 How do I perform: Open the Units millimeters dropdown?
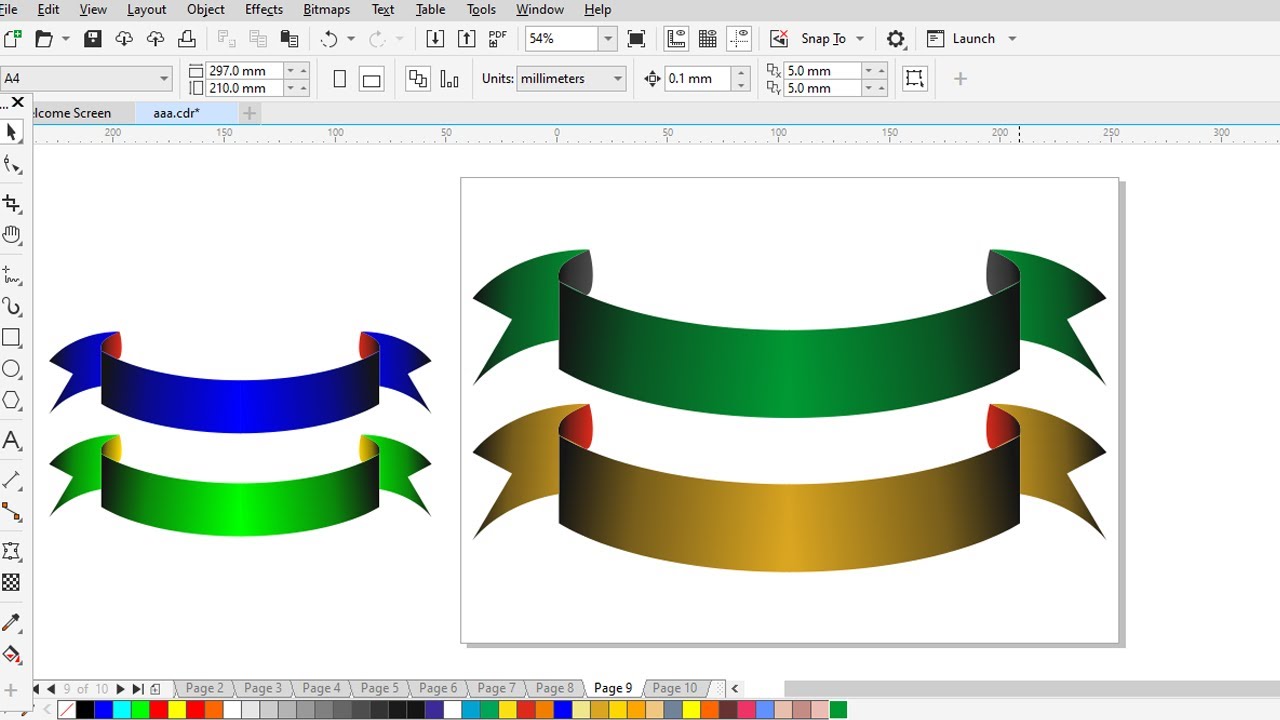coord(618,79)
